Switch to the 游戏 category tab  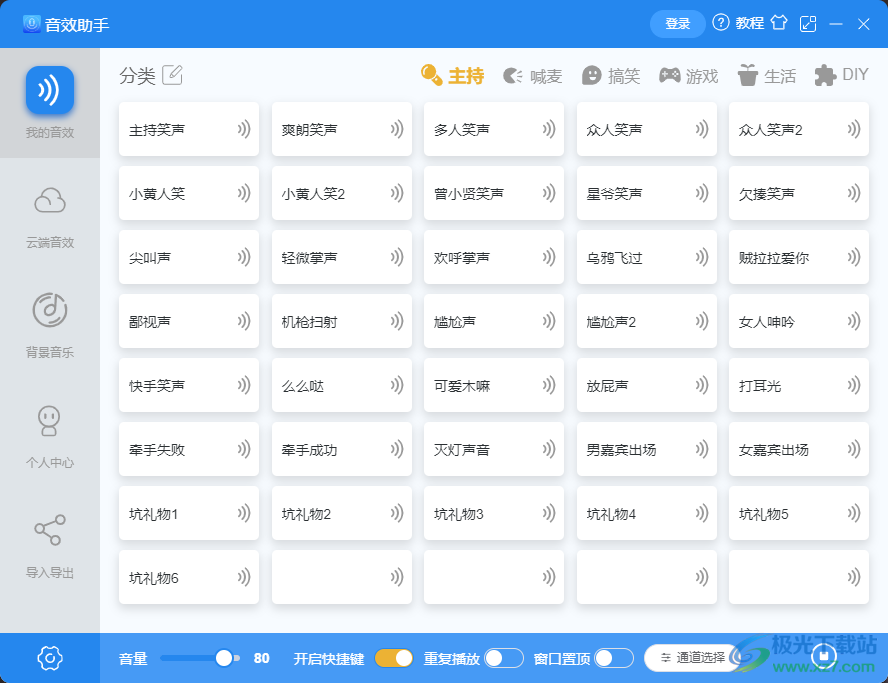click(688, 74)
